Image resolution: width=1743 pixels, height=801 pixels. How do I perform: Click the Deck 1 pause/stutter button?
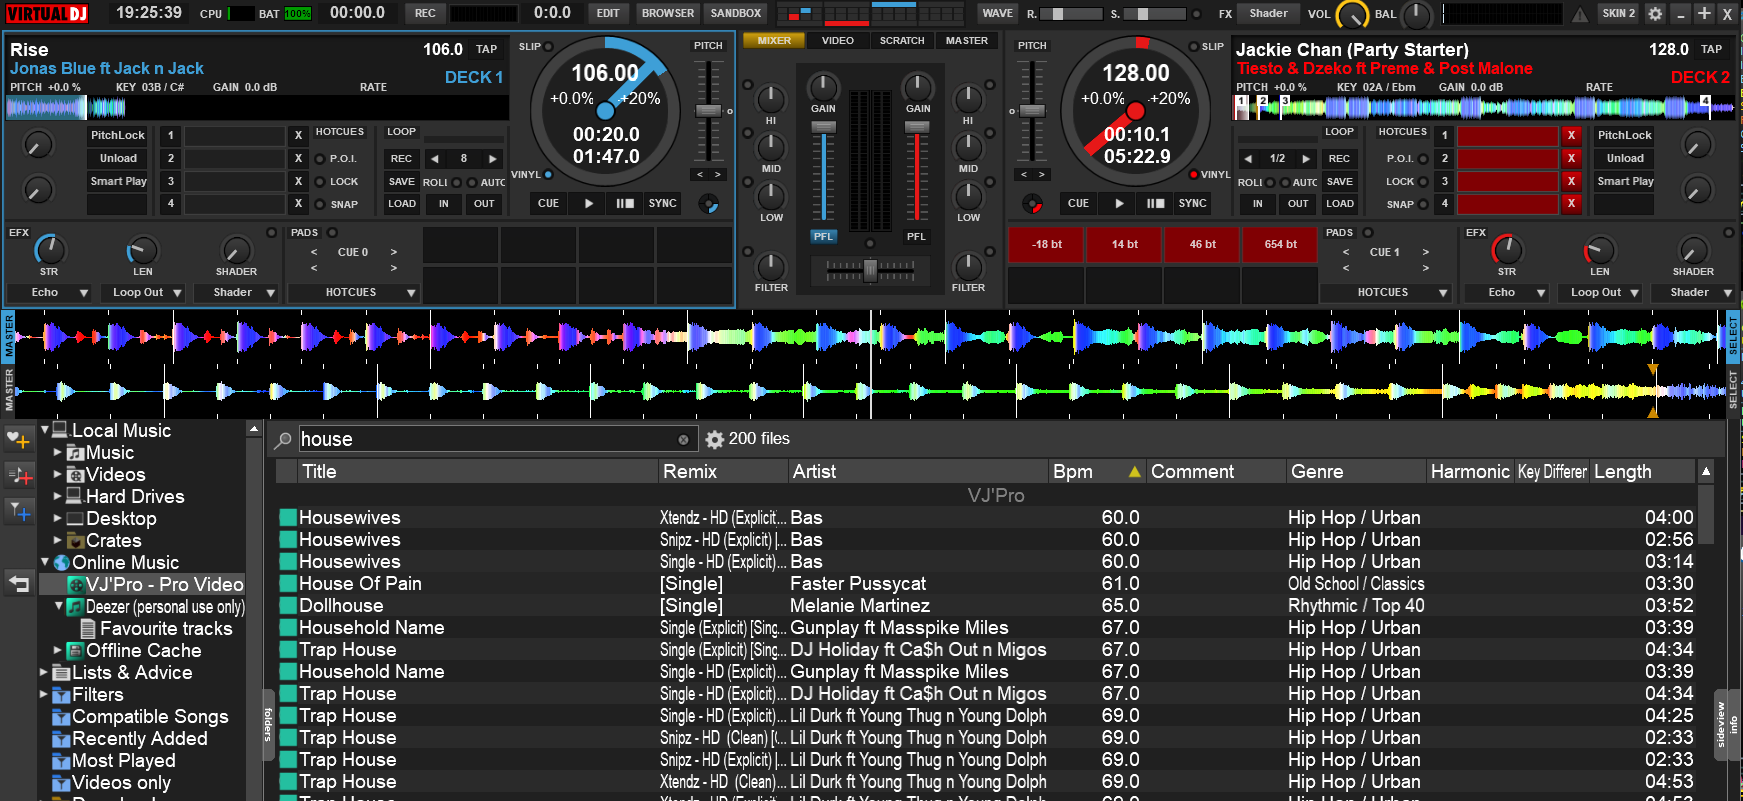(625, 203)
